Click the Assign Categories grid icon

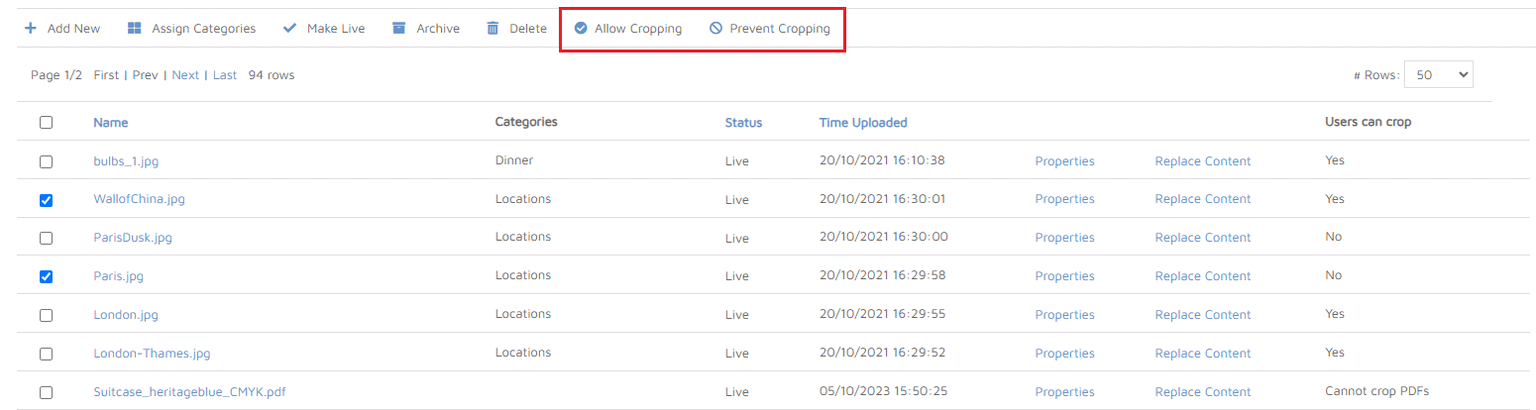point(134,29)
